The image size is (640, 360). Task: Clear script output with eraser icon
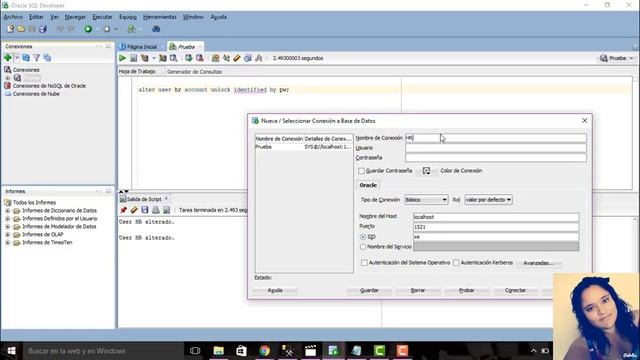[x=134, y=210]
